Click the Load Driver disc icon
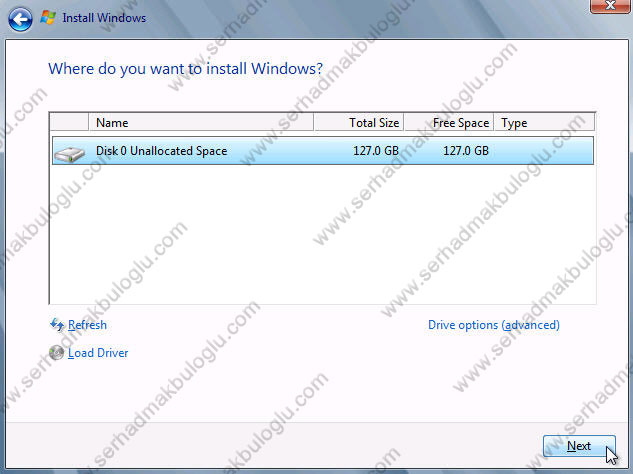 coord(57,352)
